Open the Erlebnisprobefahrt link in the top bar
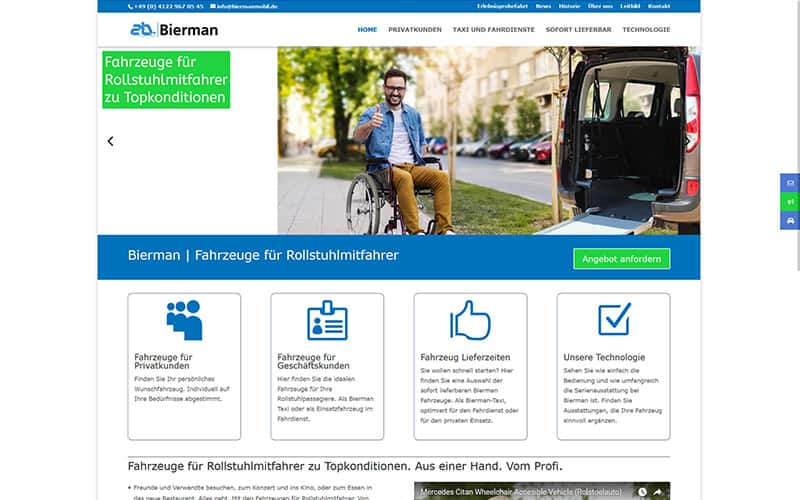 click(x=502, y=6)
